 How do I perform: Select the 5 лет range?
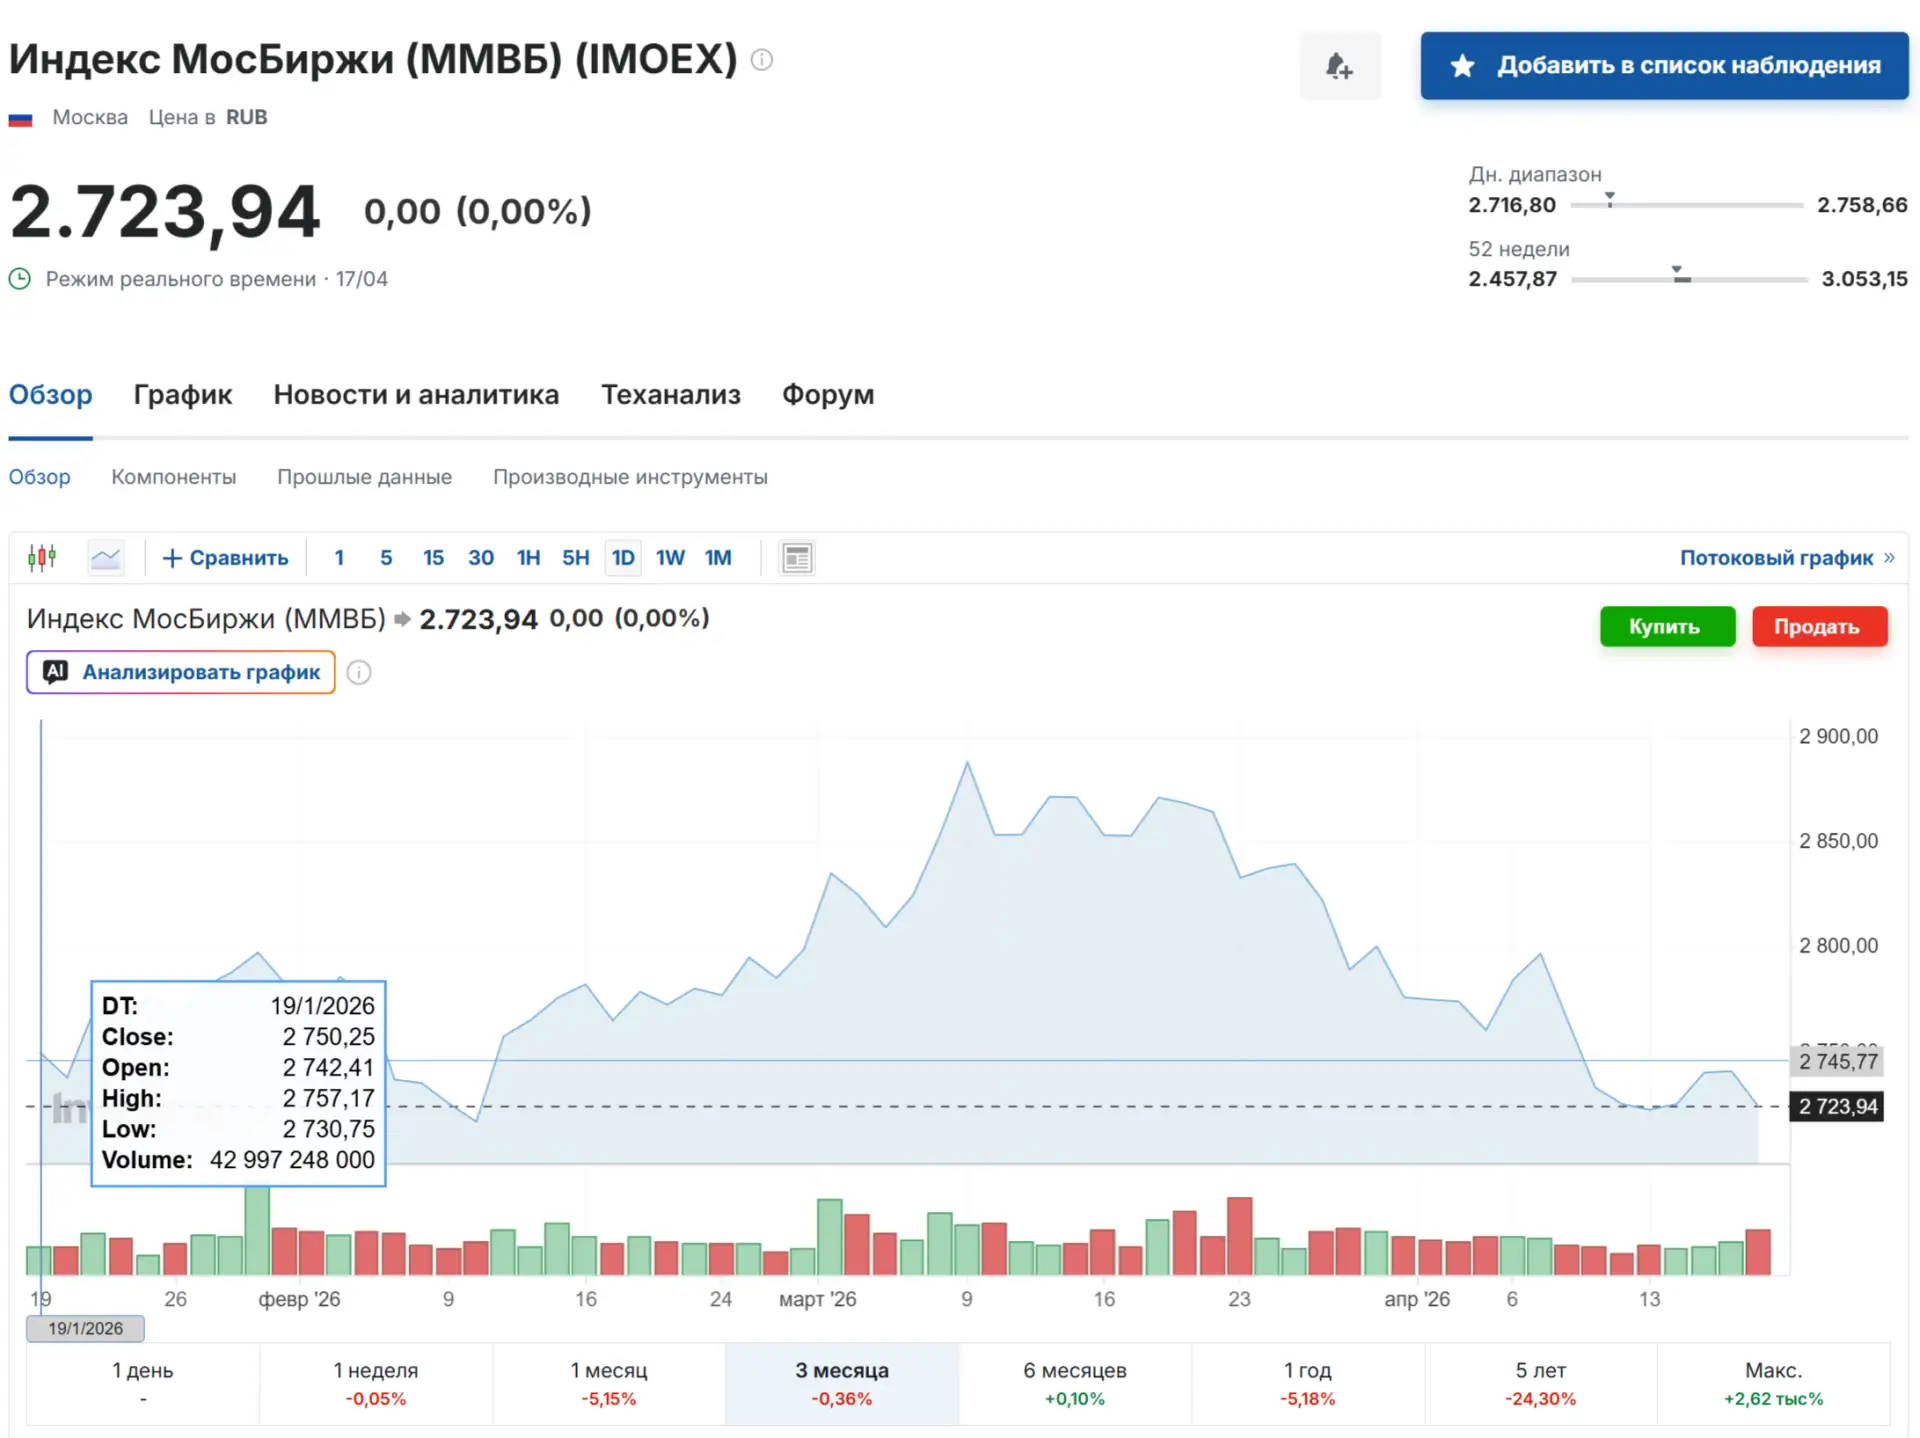click(x=1541, y=1384)
